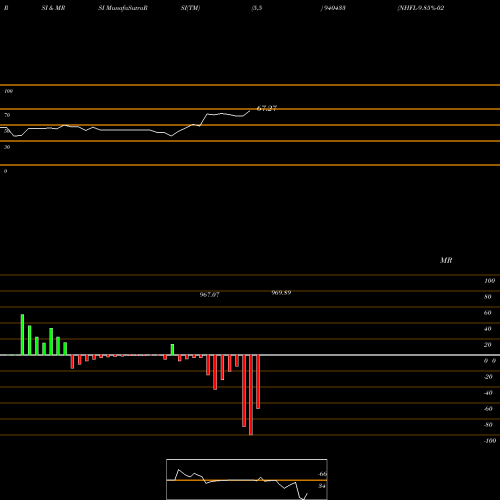Click the longest red MR histogram bar
The width and height of the screenshot is (500, 500).
click(251, 395)
